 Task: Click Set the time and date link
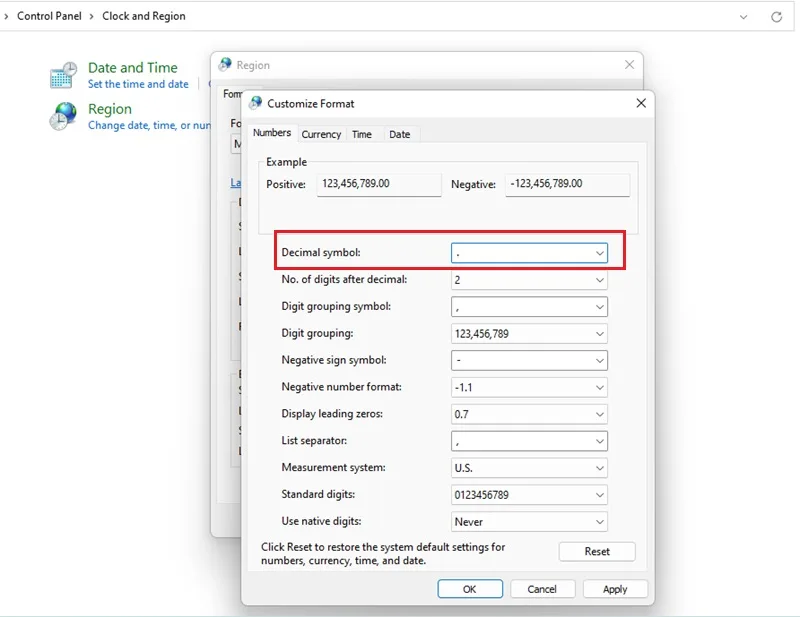tap(138, 84)
